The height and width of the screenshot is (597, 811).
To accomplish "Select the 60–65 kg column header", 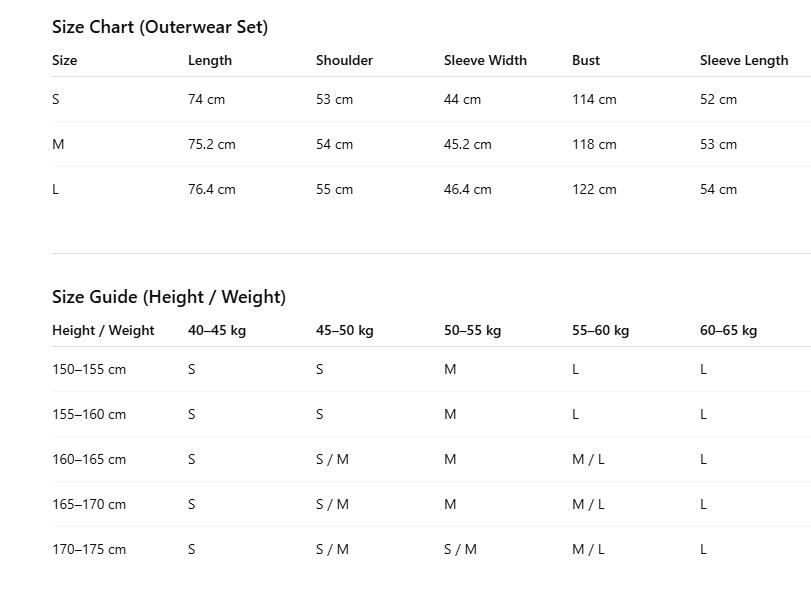I will (x=728, y=331).
